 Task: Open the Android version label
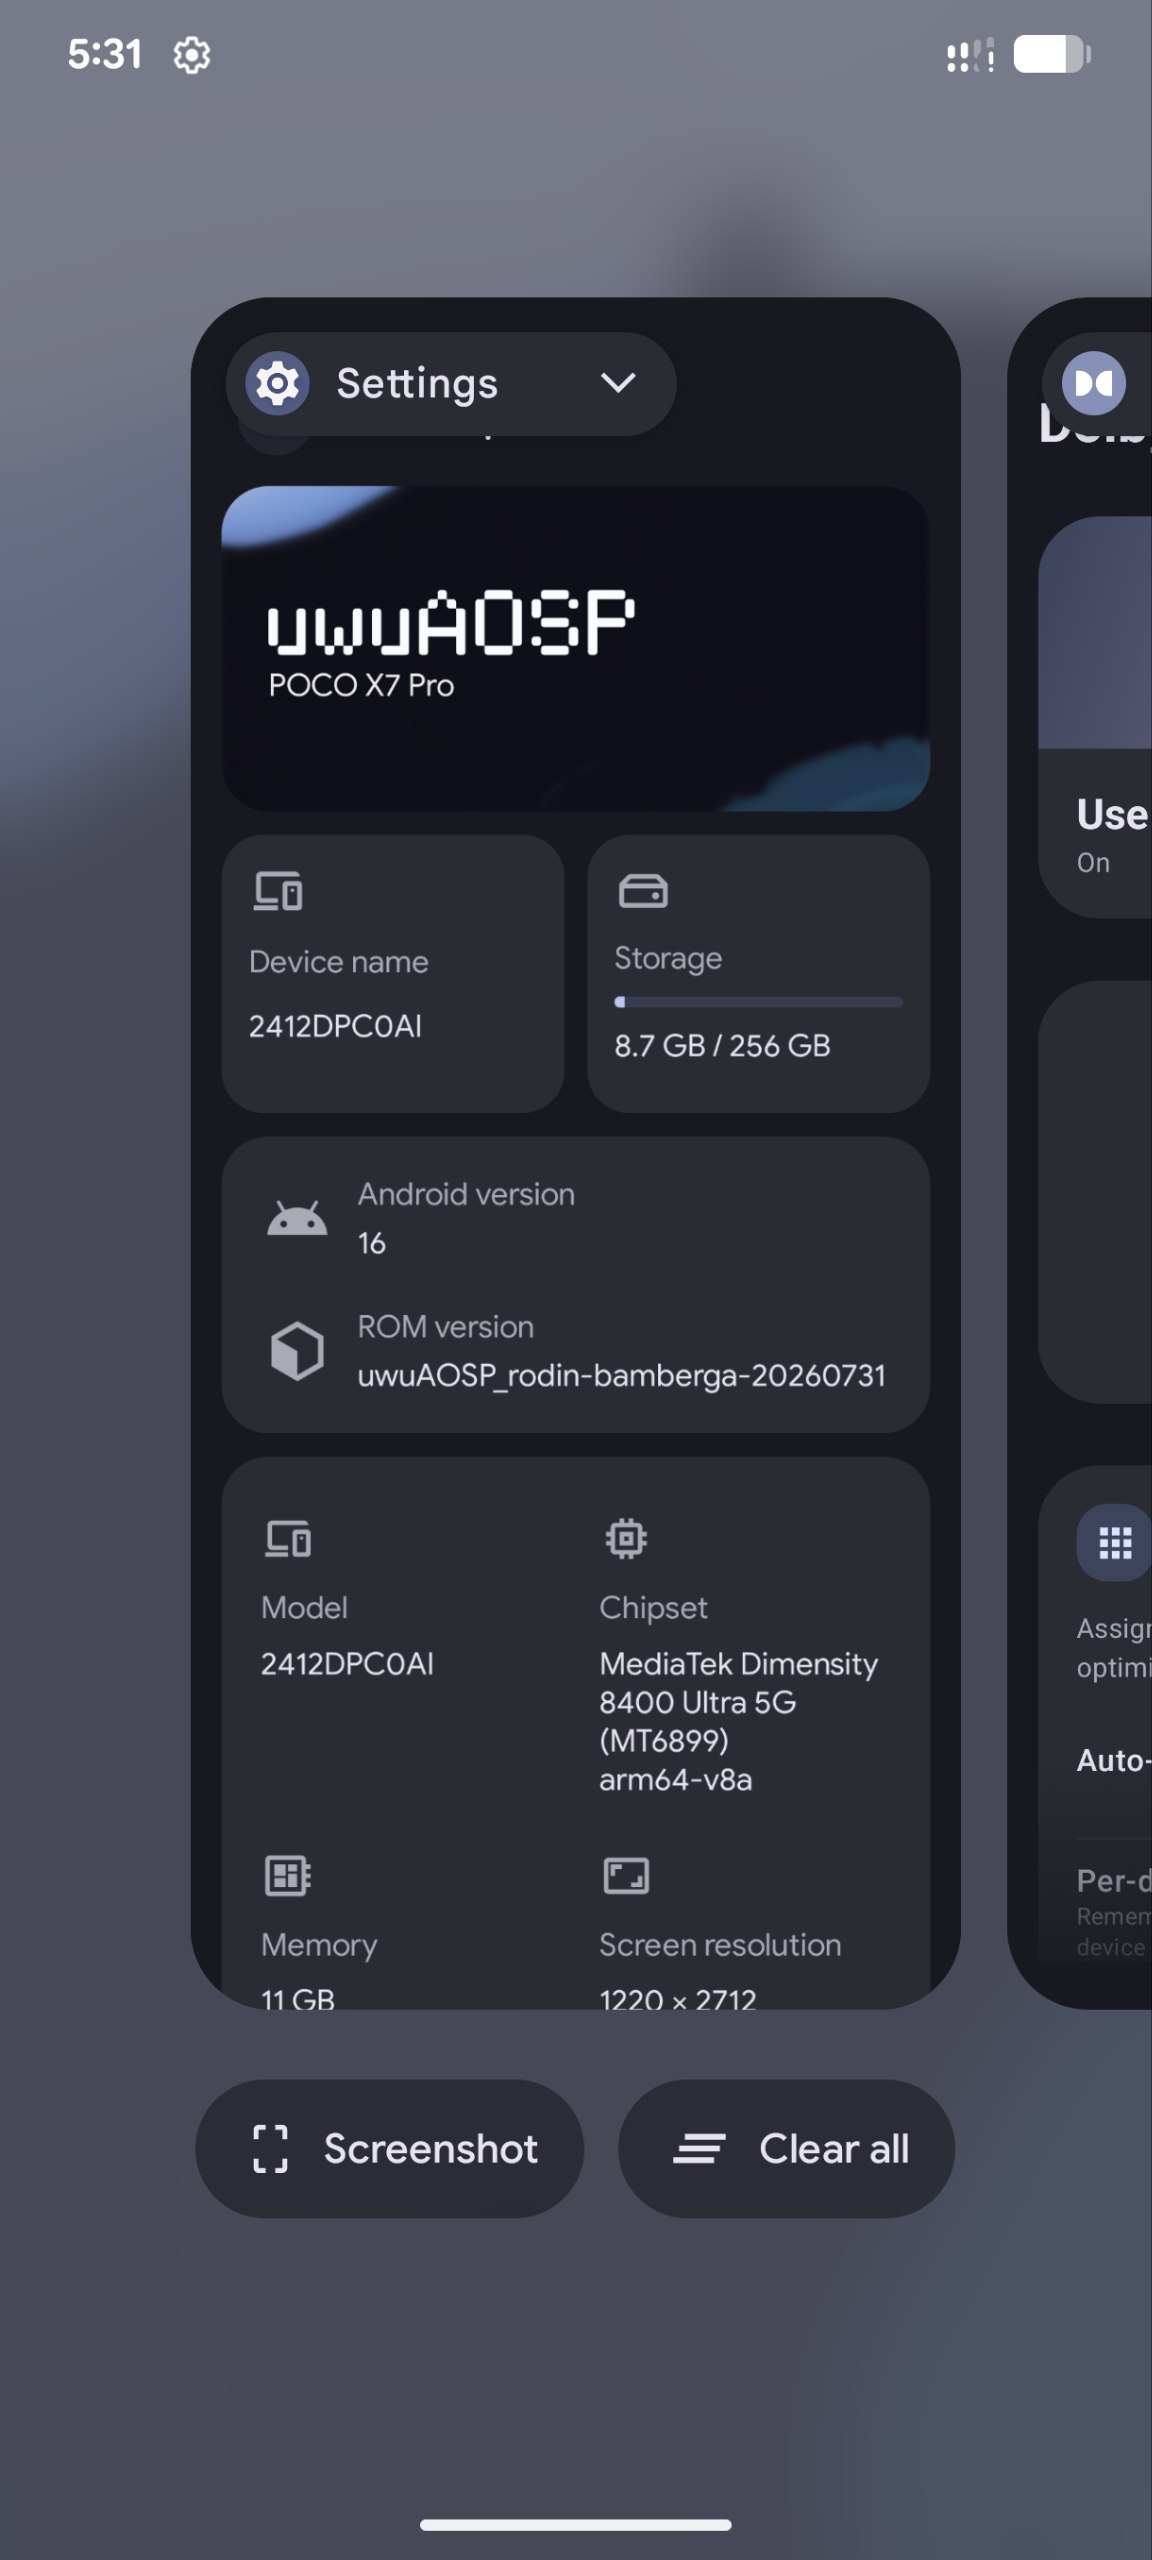pyautogui.click(x=466, y=1194)
